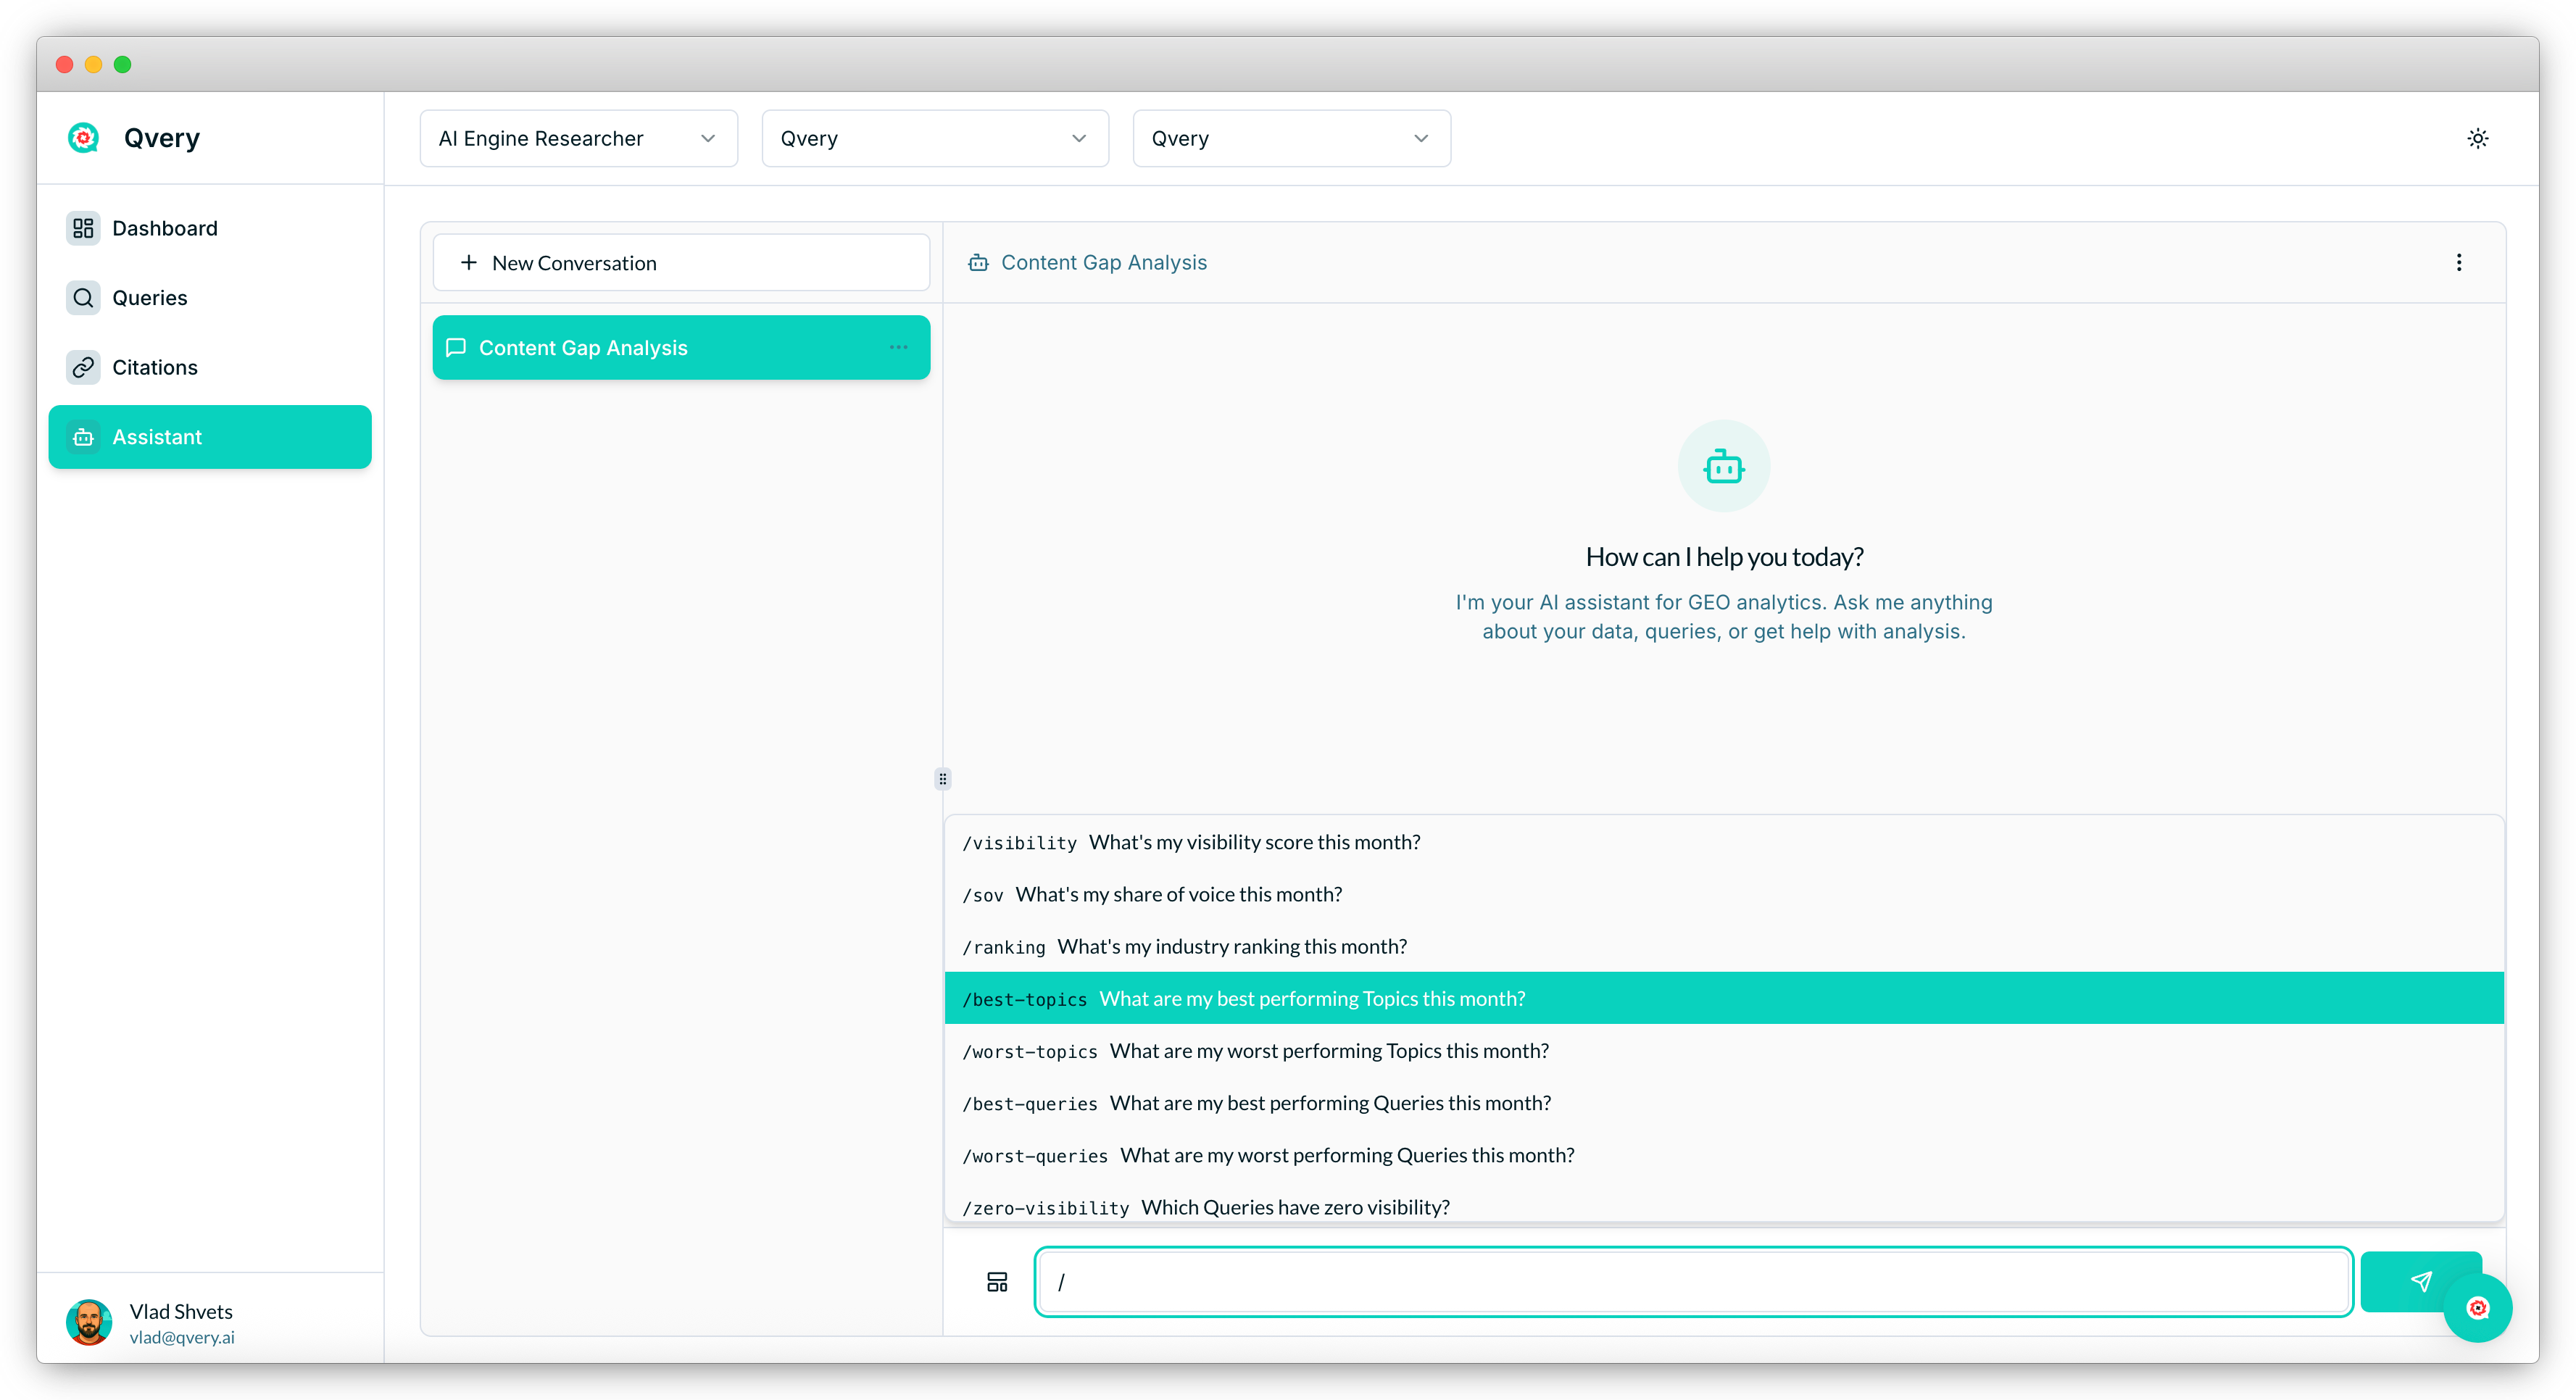Click the message input field

pos(1692,1281)
